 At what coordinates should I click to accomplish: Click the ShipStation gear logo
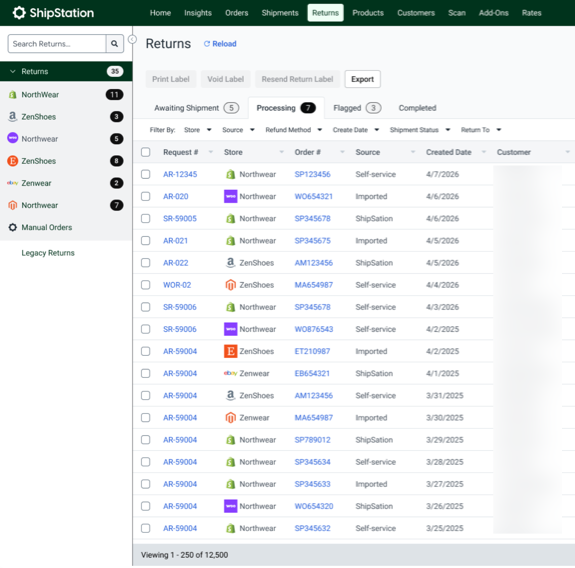pyautogui.click(x=19, y=13)
